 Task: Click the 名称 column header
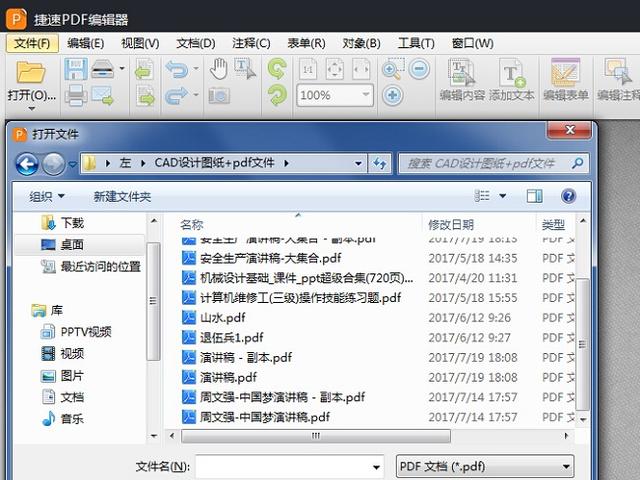[x=191, y=224]
